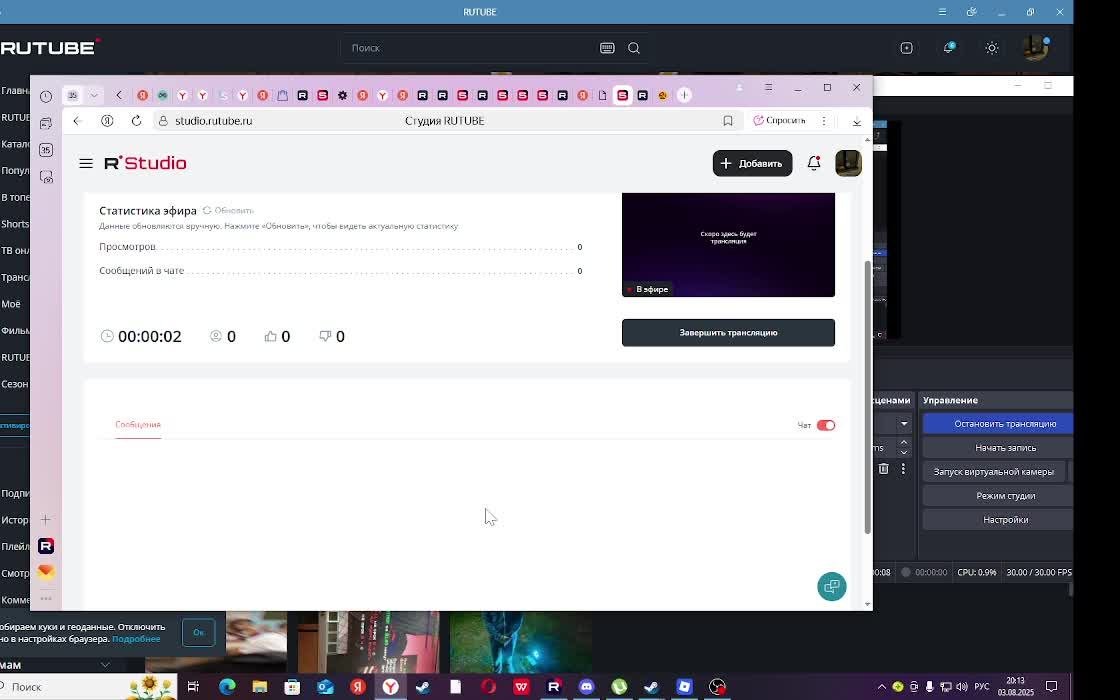This screenshot has width=1120, height=700.
Task: Click the stream preview thumbnail
Action: [x=728, y=245]
